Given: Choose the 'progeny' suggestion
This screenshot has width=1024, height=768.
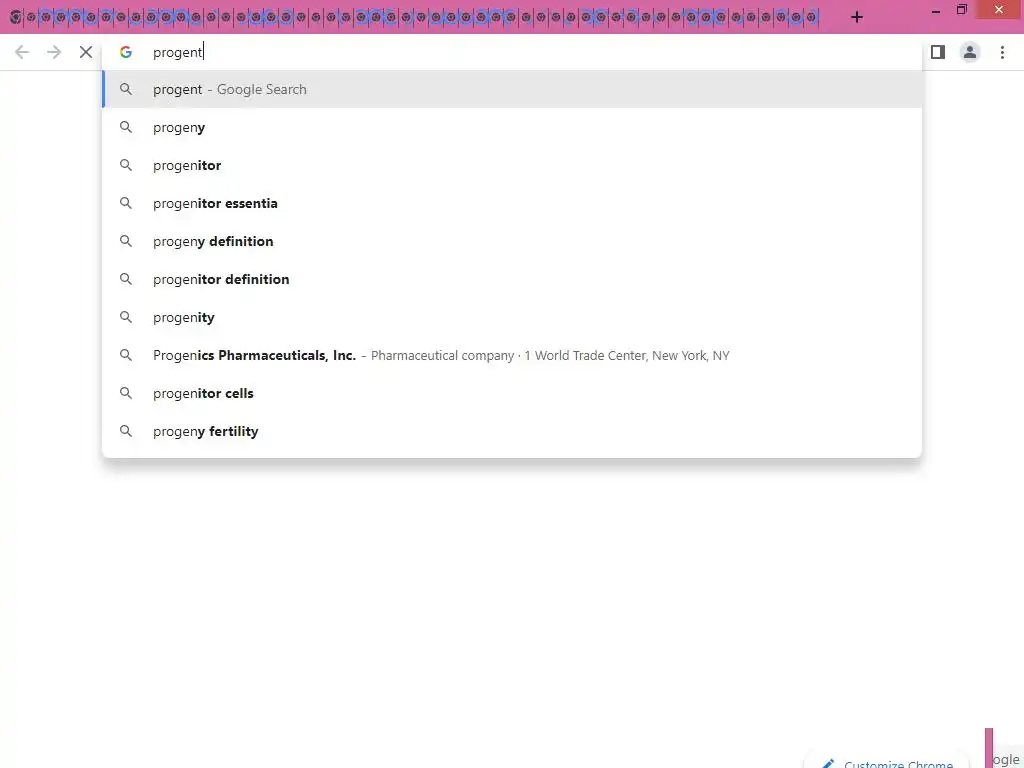Looking at the screenshot, I should [x=512, y=127].
